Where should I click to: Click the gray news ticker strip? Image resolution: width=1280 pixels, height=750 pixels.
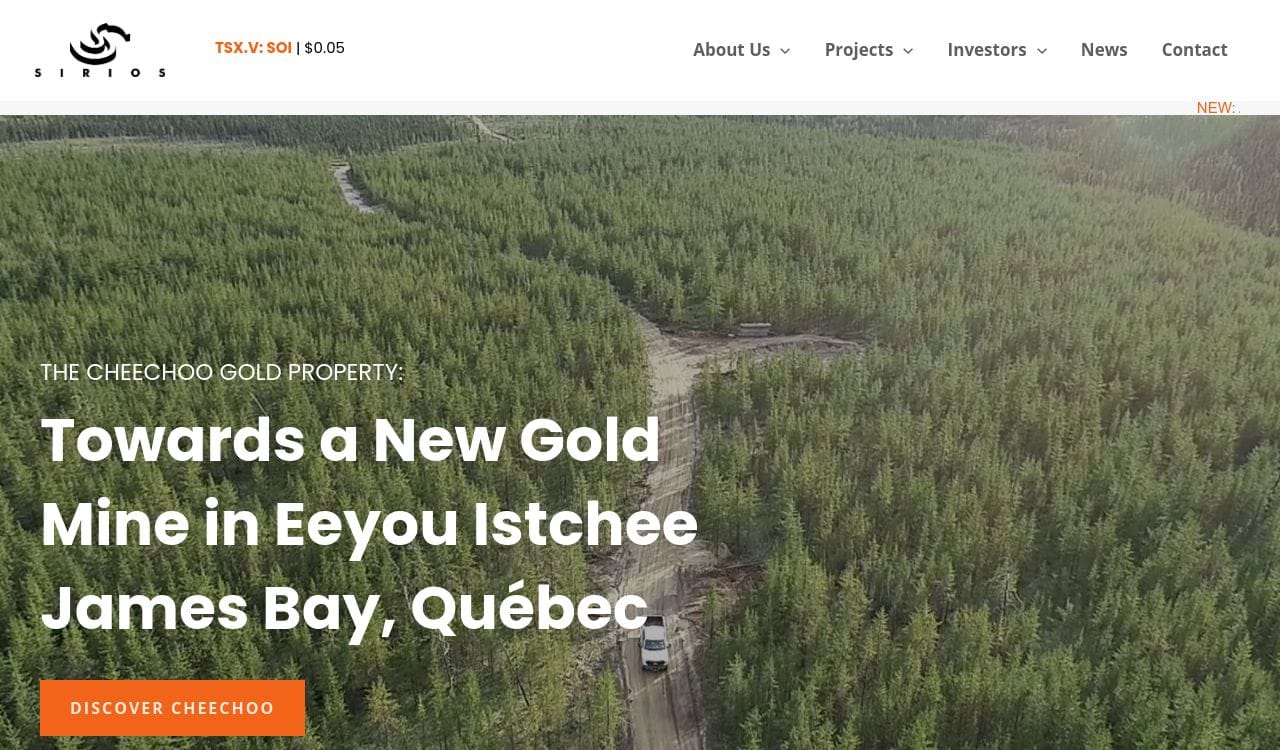pyautogui.click(x=640, y=108)
